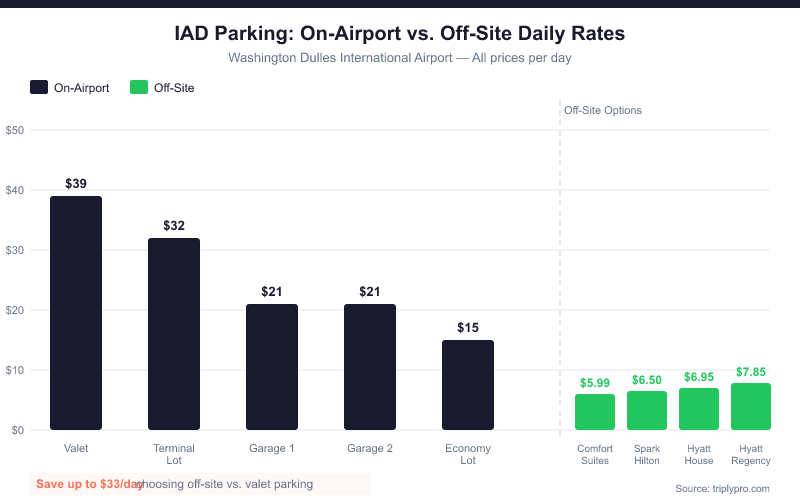Click the $50 y-axis label
800x500 pixels.
15,130
